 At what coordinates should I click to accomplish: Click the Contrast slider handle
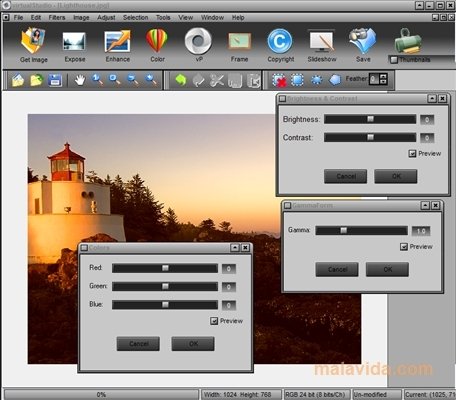coord(370,137)
